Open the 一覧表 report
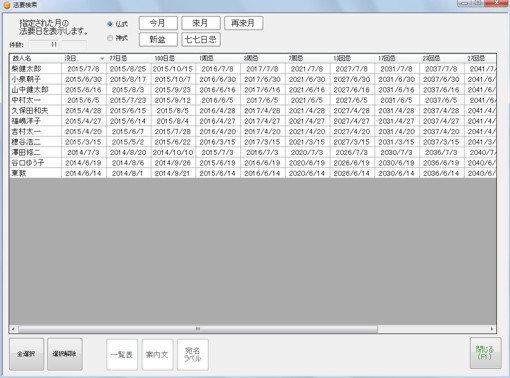This screenshot has width=510, height=378. coord(122,355)
